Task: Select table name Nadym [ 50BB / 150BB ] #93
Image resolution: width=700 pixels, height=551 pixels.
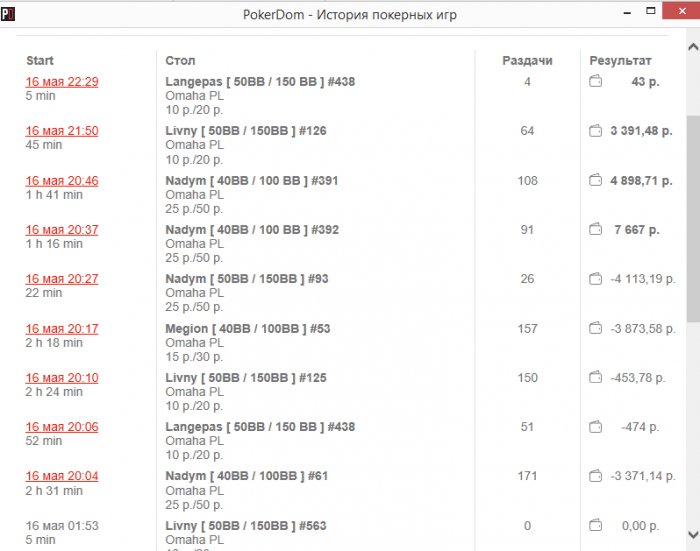Action: pyautogui.click(x=247, y=279)
